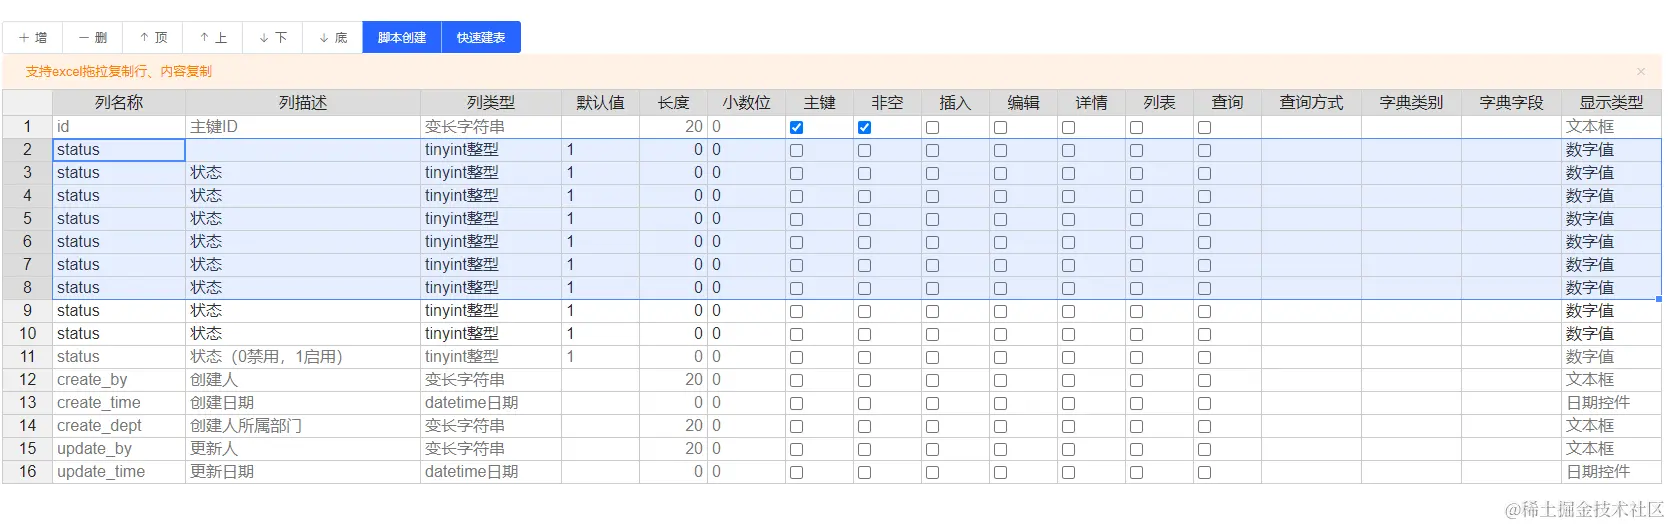The width and height of the screenshot is (1671, 526).
Task: Move row to top with '↑ 顶'
Action: point(153,37)
